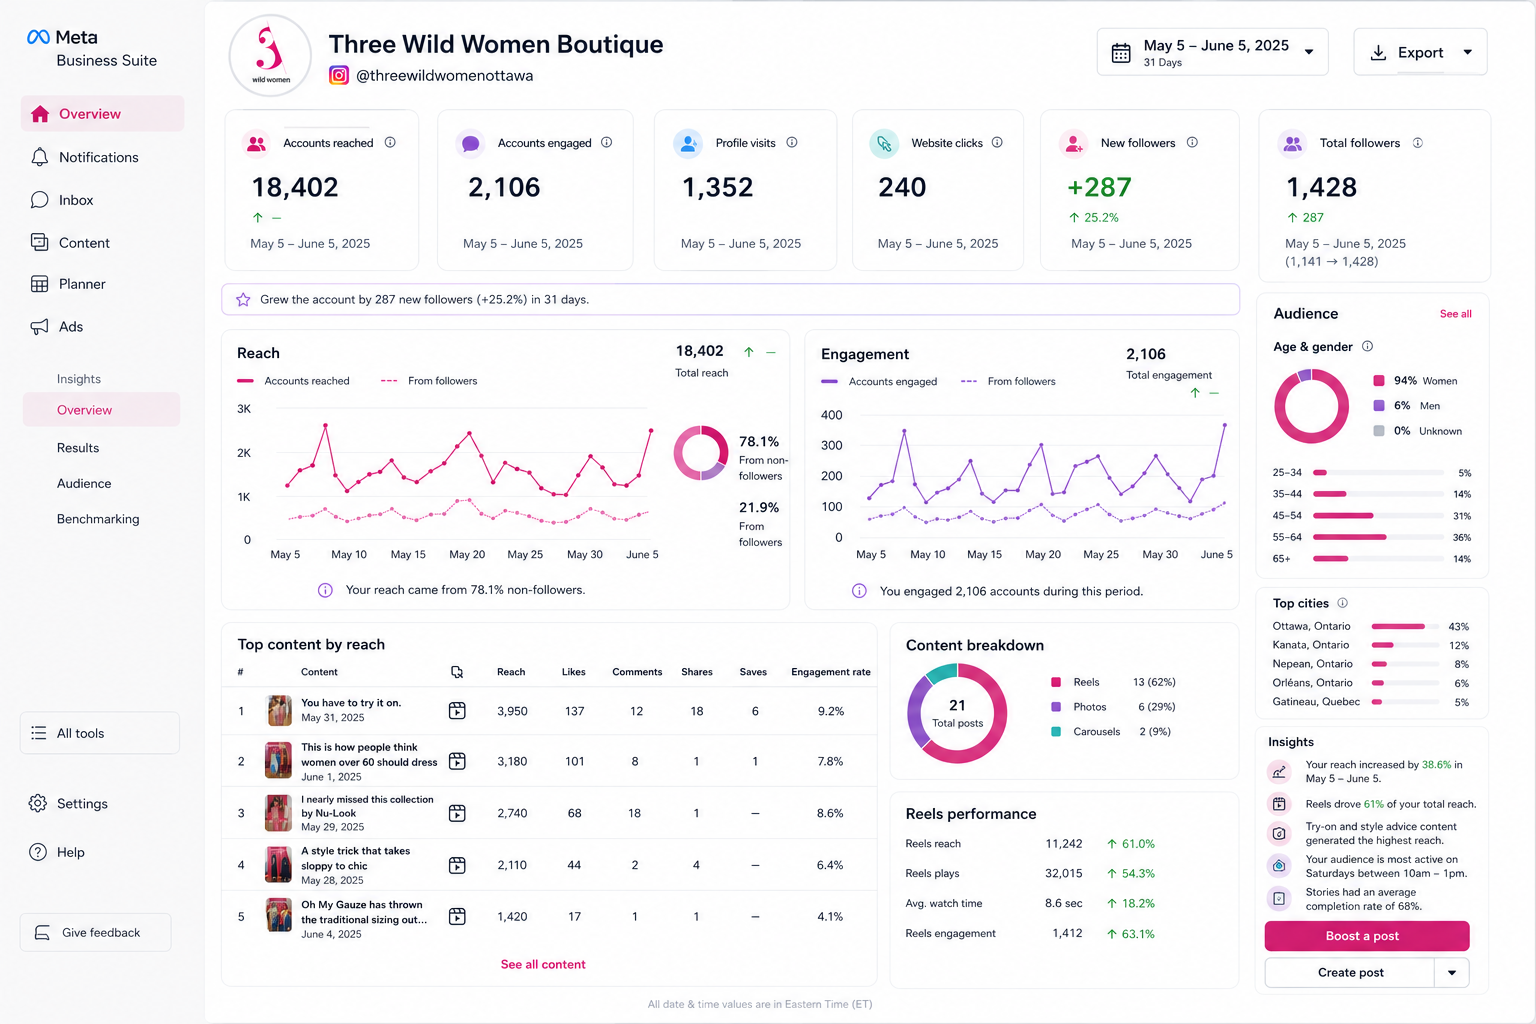Click the content type column header icon
The image size is (1536, 1024).
coord(457,672)
